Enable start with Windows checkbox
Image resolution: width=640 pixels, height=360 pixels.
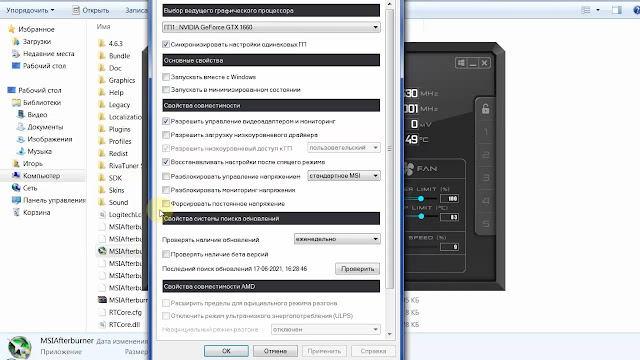pos(166,77)
